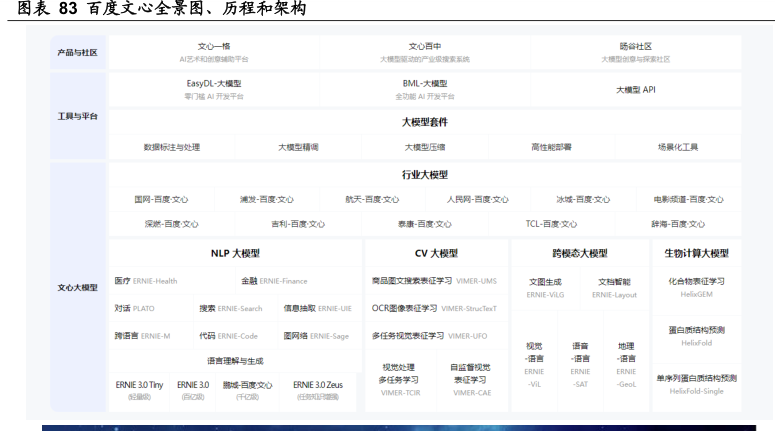This screenshot has height=431, width=775.
Task: Select the 信息抽取 ERNIE-UIE entry
Action: [320, 308]
